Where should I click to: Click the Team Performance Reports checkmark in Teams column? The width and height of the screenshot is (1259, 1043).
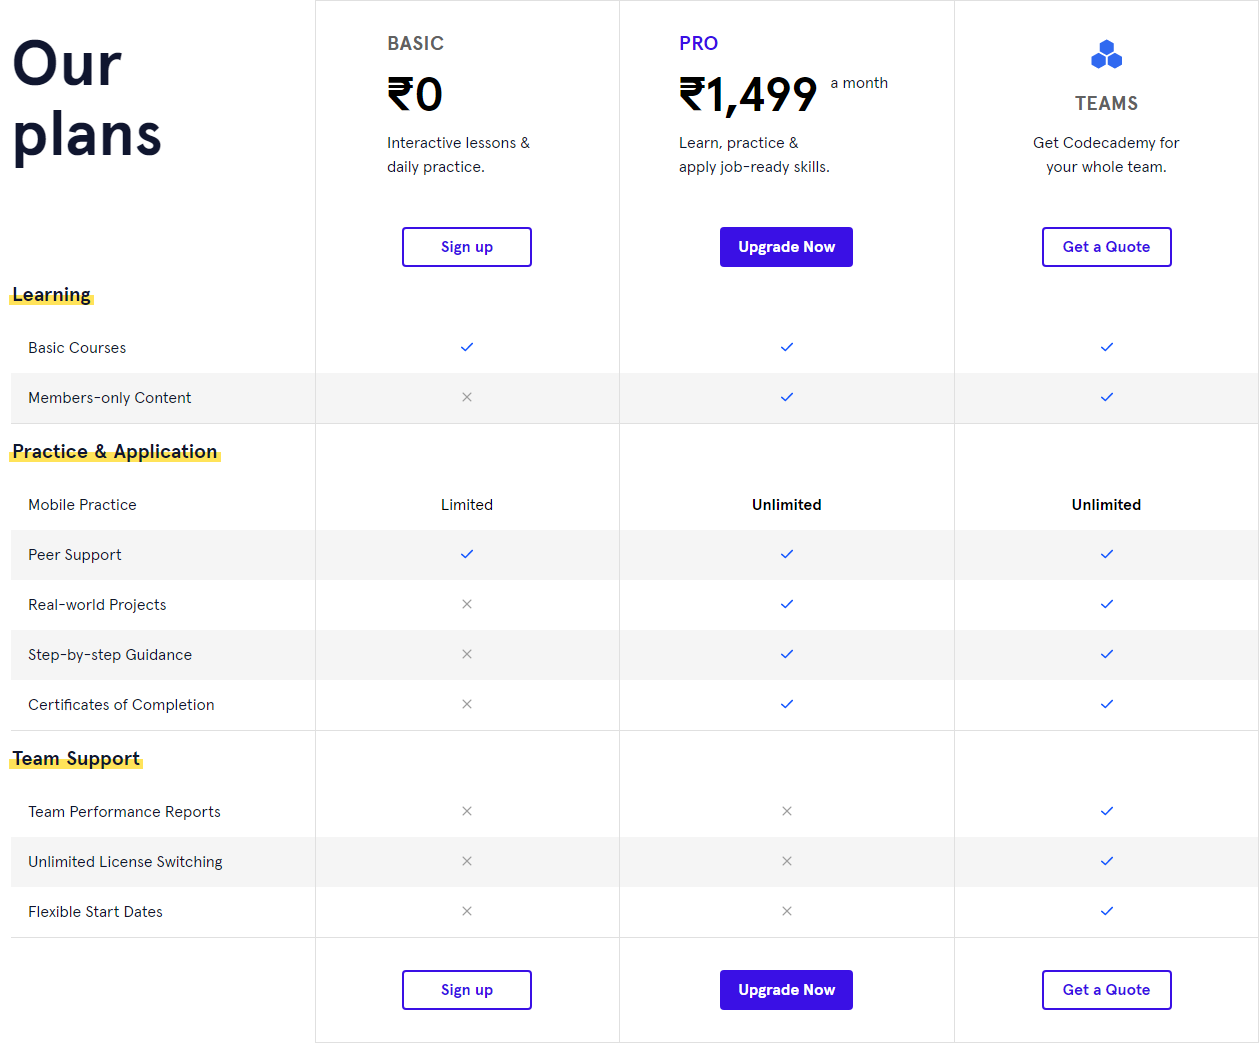point(1107,811)
